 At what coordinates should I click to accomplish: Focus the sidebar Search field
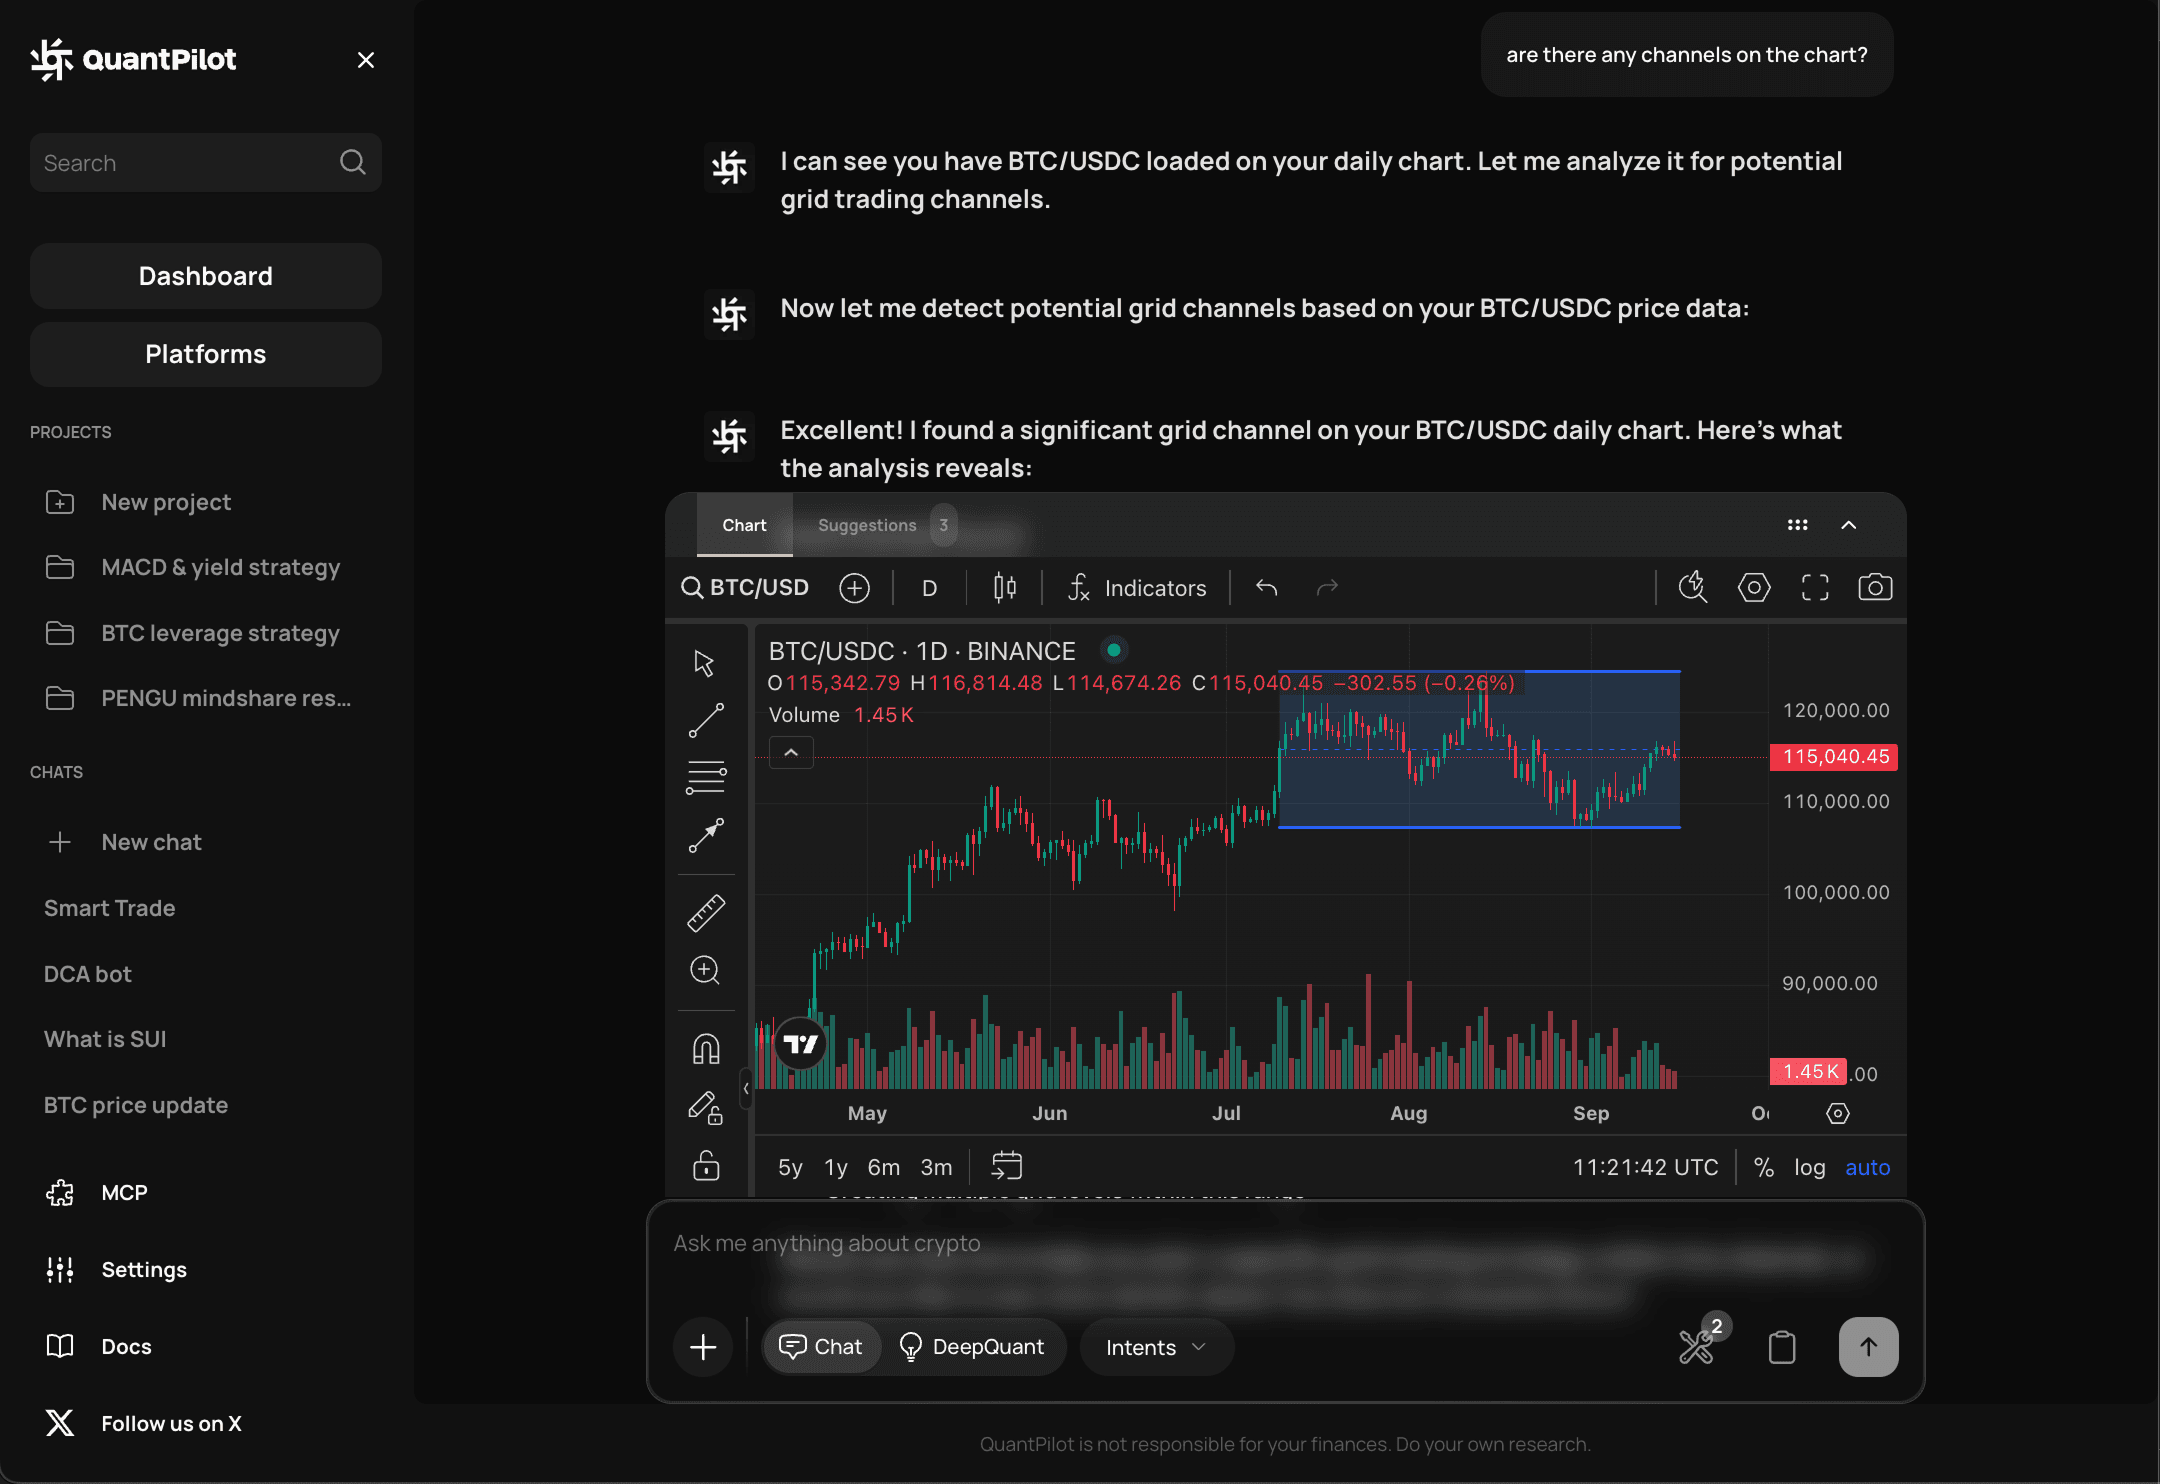pyautogui.click(x=206, y=162)
